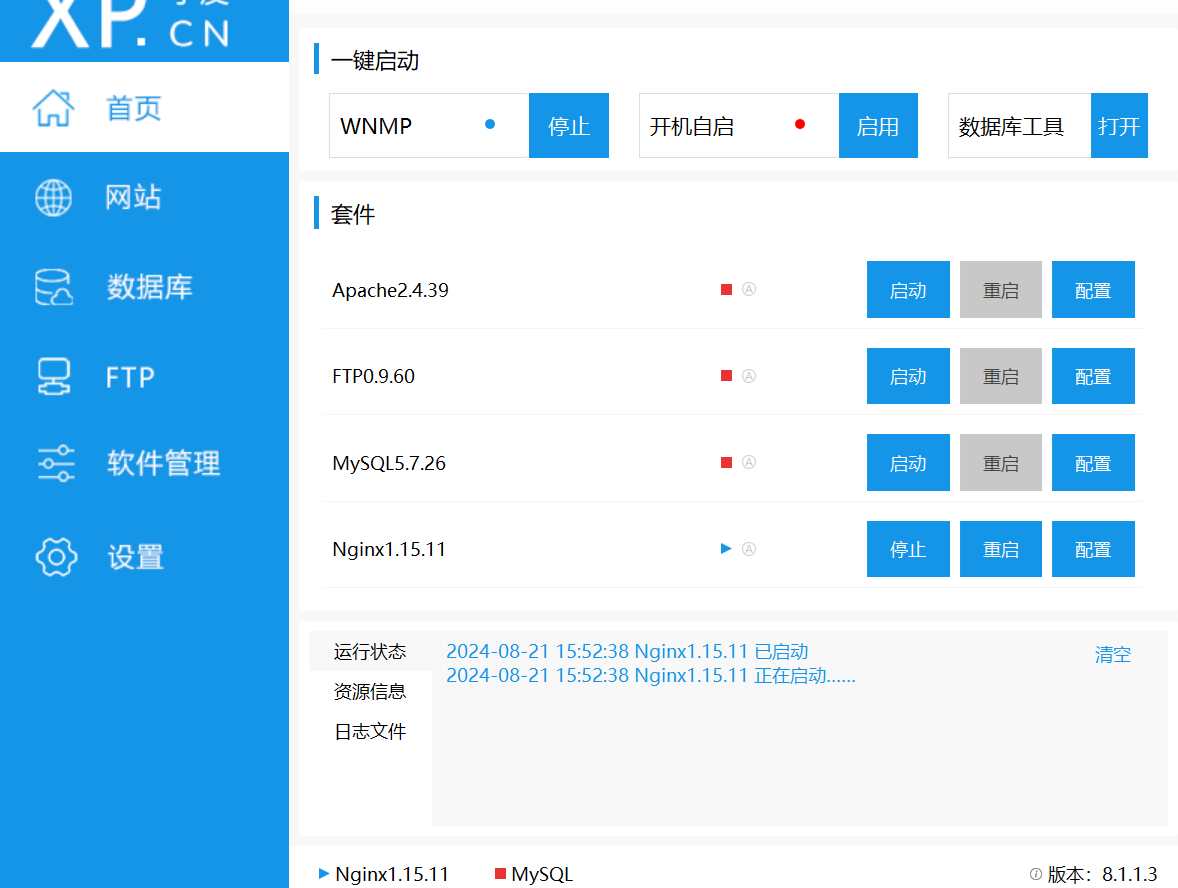The image size is (1178, 888).
Task: Restart Nginx1.15.11 with 重启
Action: [x=1001, y=549]
